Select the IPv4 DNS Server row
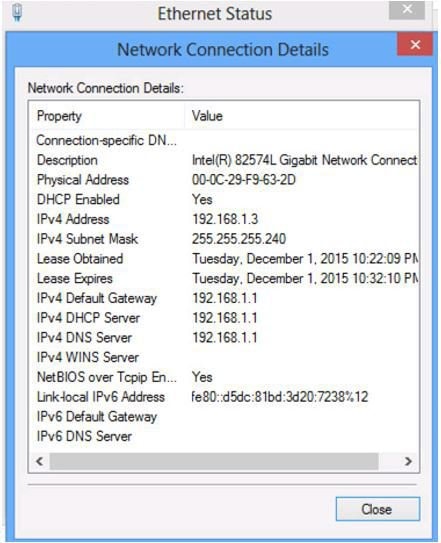 click(224, 338)
